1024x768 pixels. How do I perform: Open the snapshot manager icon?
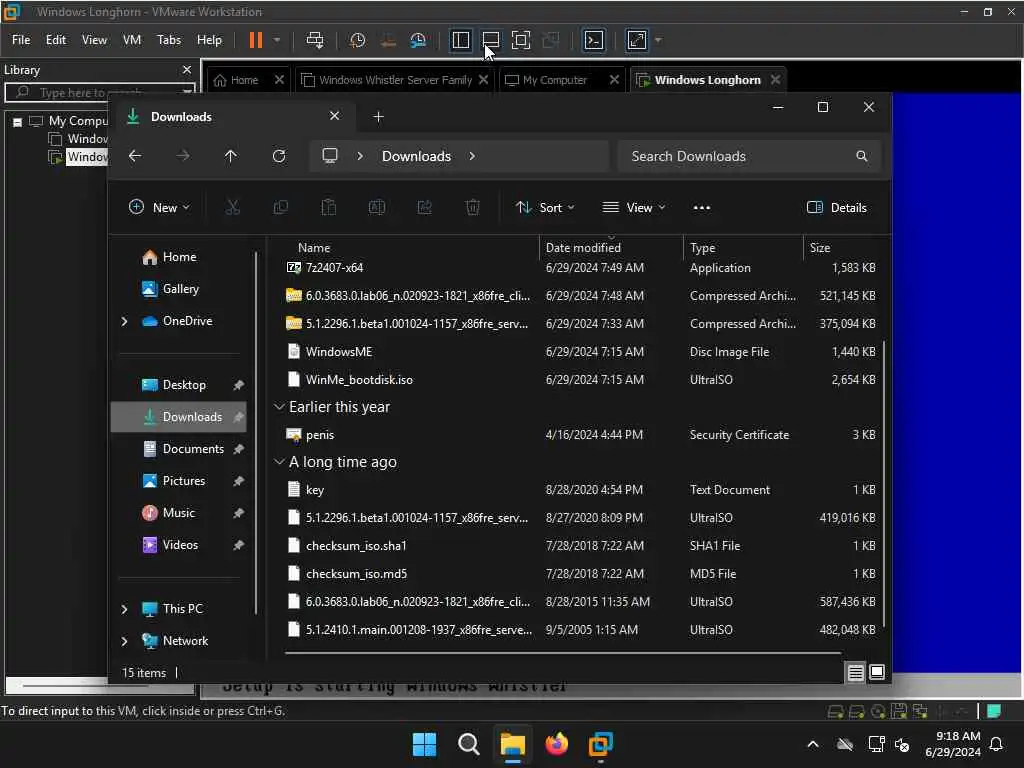click(x=418, y=40)
